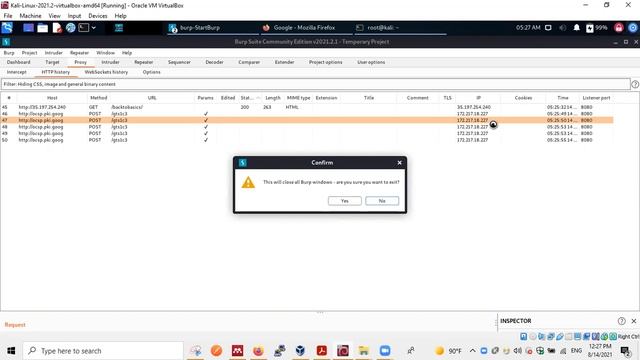Open File Explorer from Windows taskbar
This screenshot has width=640, height=360.
point(363,351)
